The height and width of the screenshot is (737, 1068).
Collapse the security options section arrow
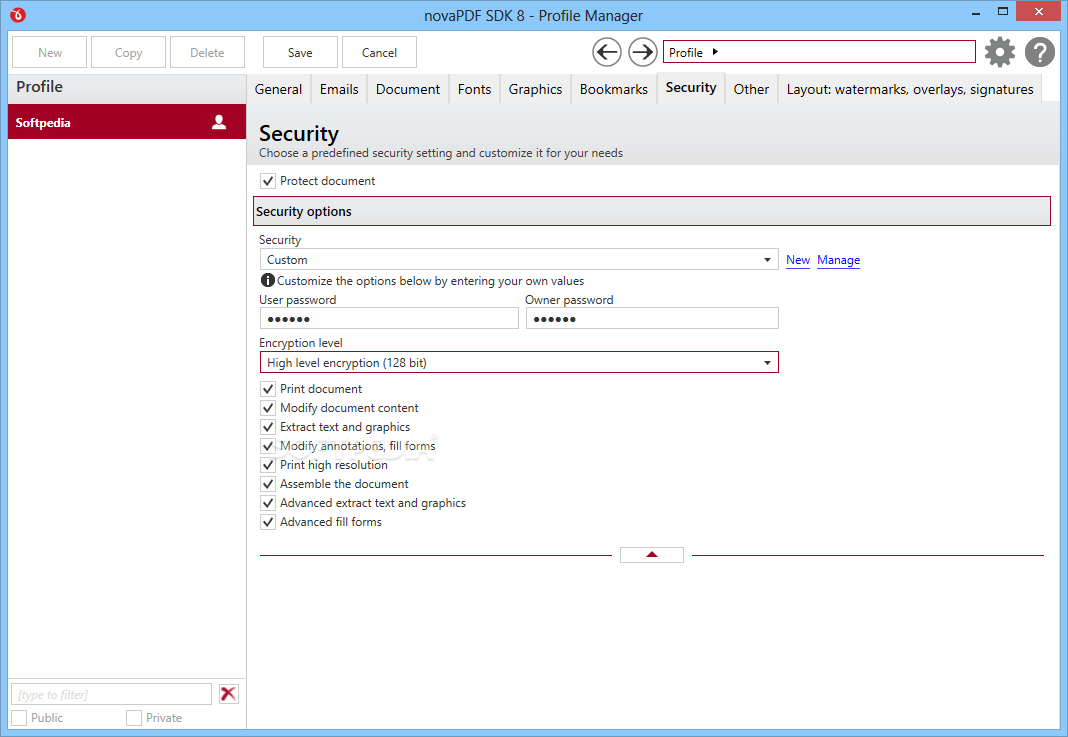(x=652, y=555)
